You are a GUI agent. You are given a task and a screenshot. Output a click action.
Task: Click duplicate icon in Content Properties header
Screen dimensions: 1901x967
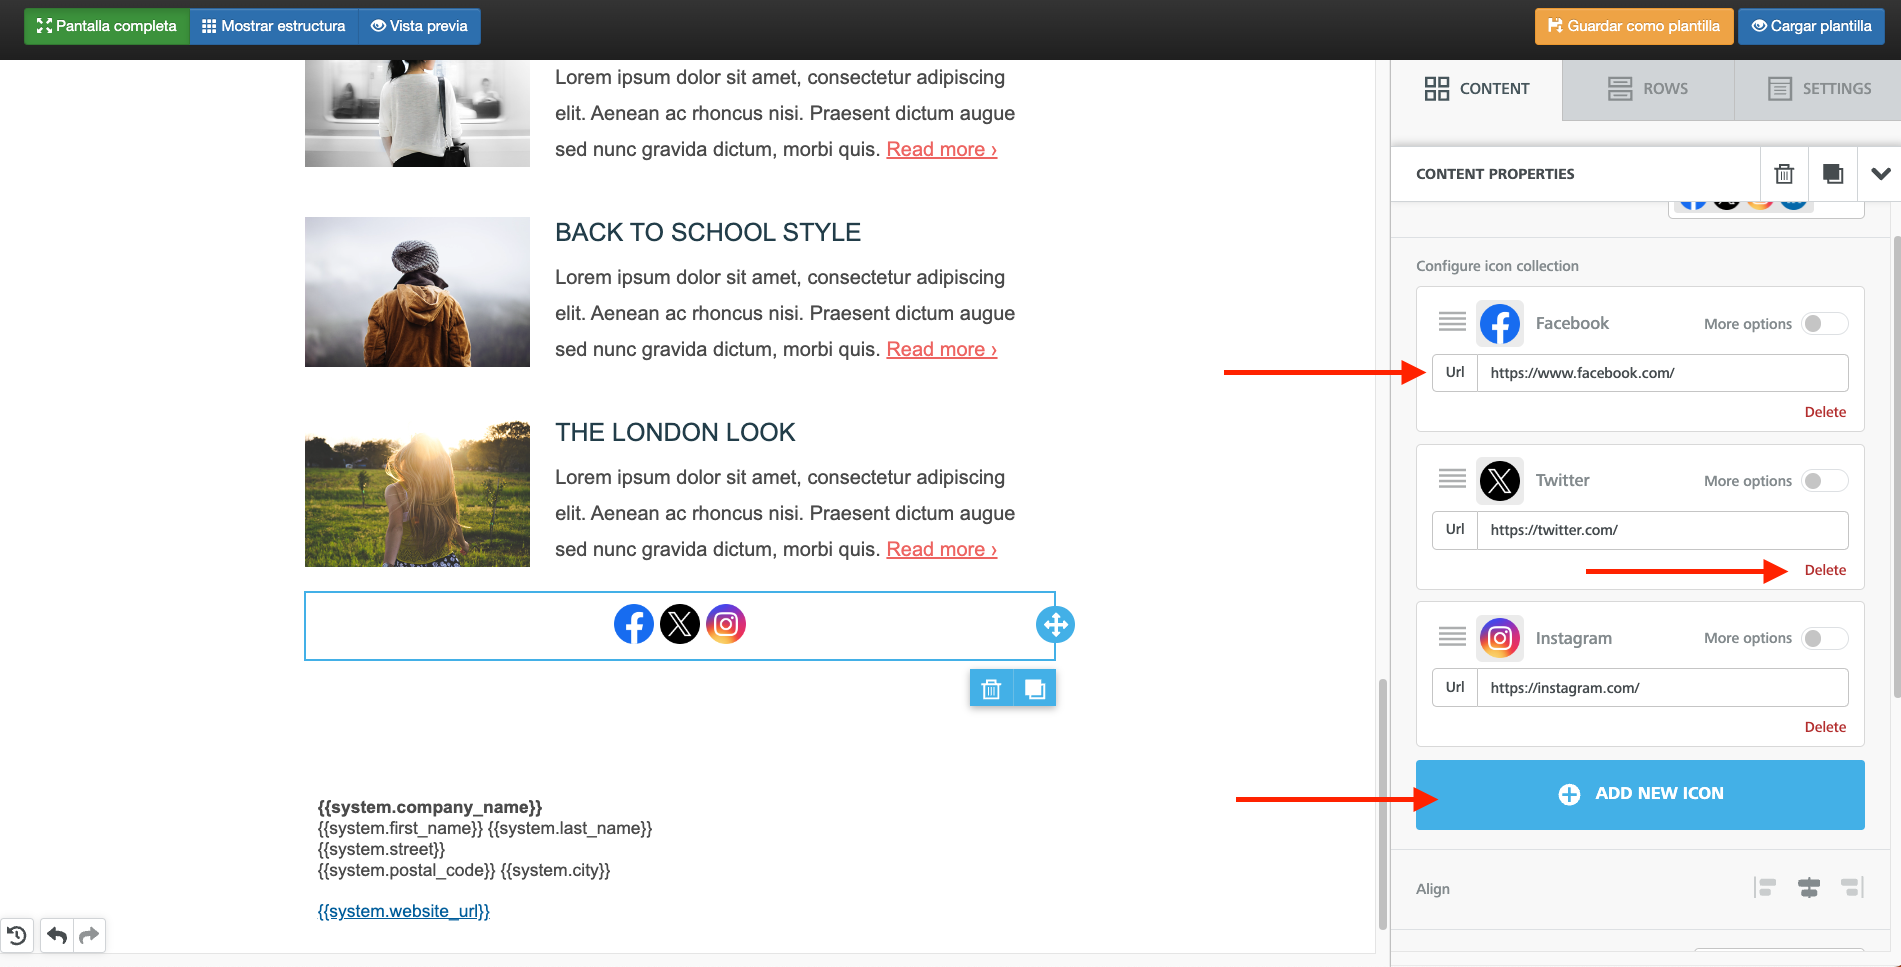tap(1832, 174)
